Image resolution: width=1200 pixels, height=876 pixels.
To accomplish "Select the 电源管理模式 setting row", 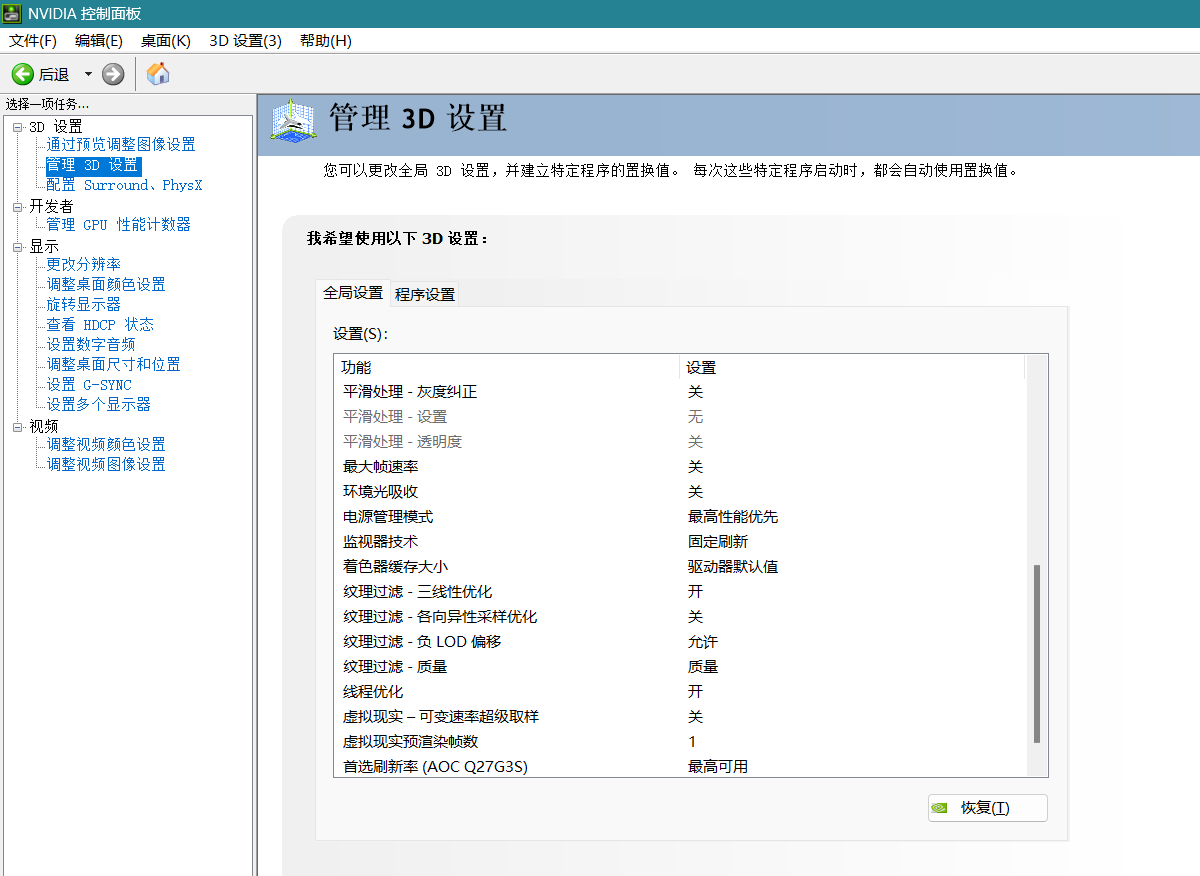I will tap(680, 517).
